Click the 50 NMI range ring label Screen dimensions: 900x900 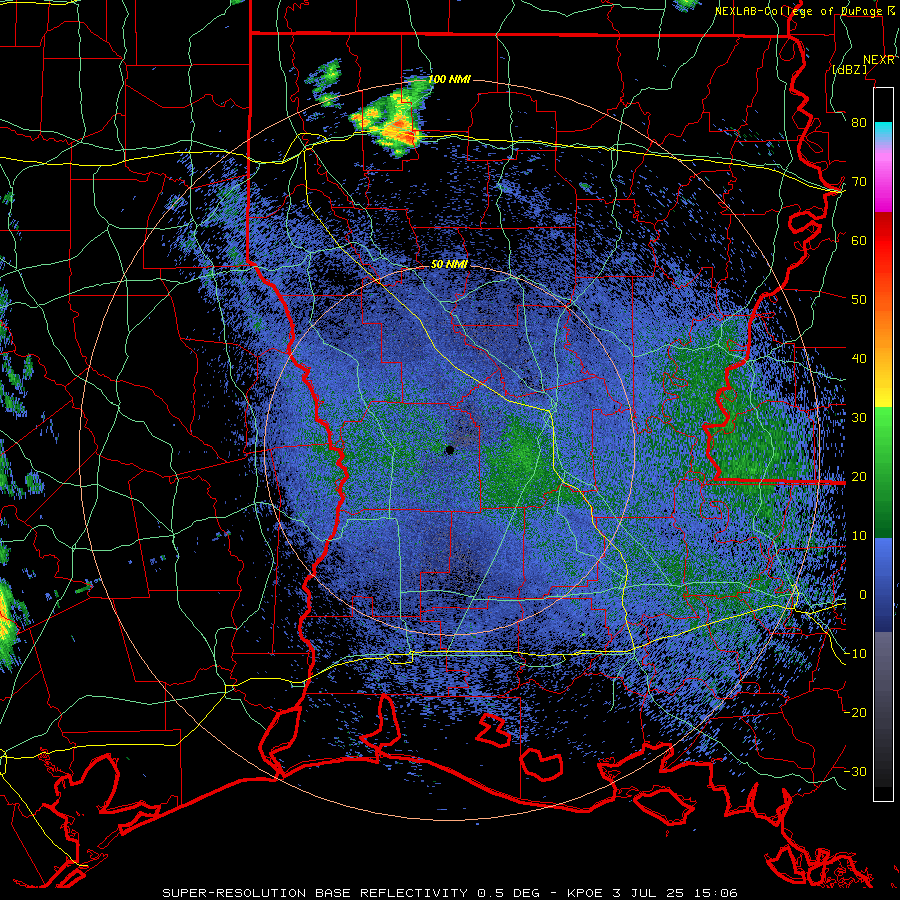click(x=449, y=264)
